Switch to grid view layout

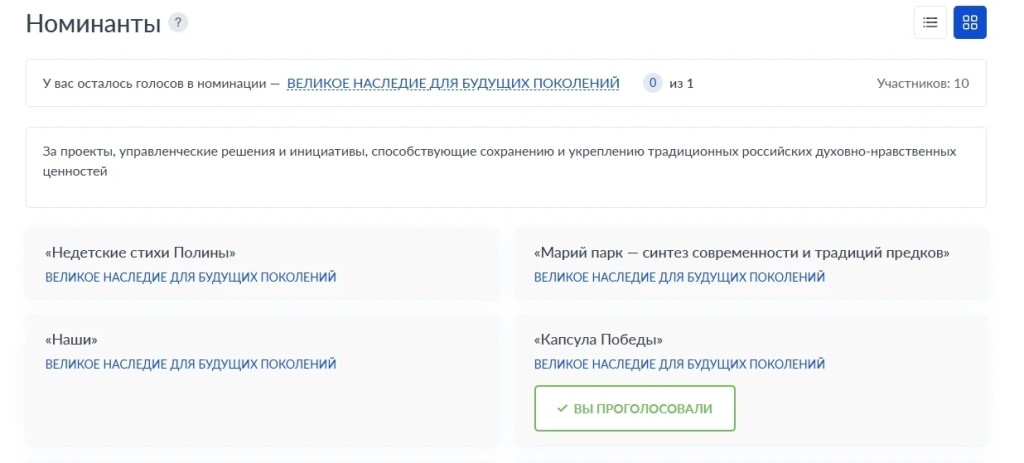coord(970,23)
